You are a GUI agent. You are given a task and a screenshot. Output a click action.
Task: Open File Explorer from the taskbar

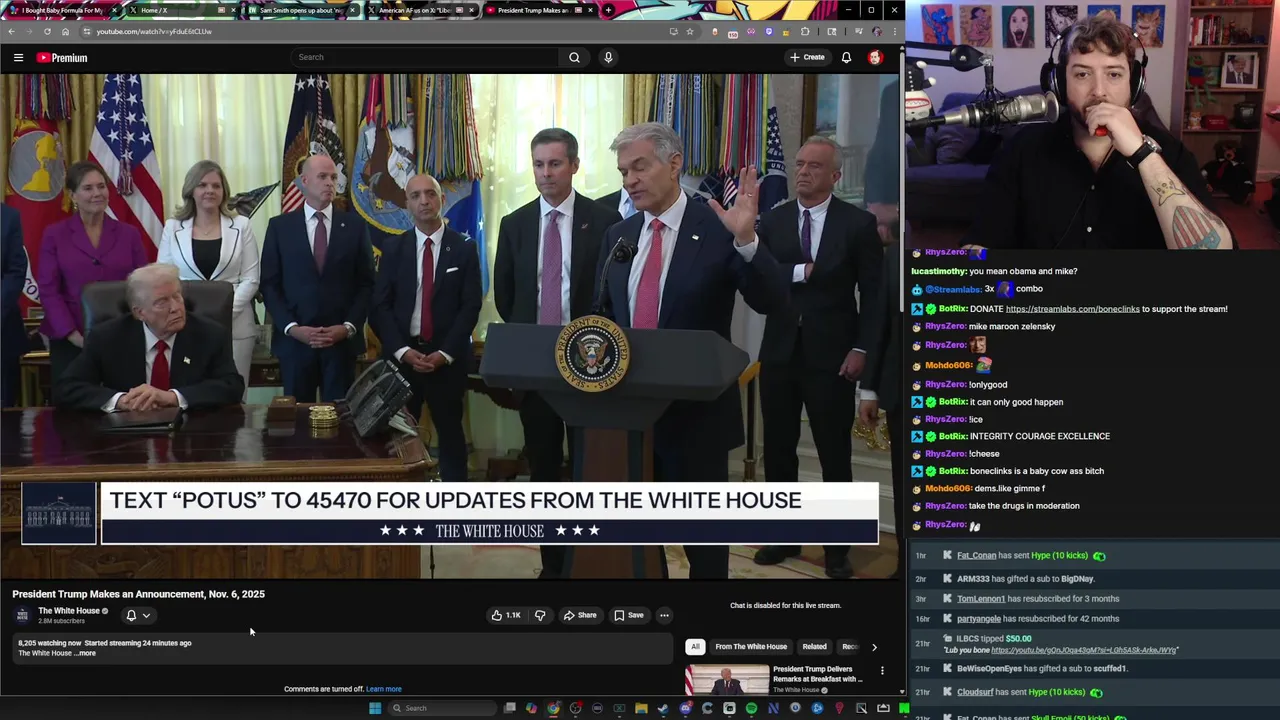coord(641,708)
